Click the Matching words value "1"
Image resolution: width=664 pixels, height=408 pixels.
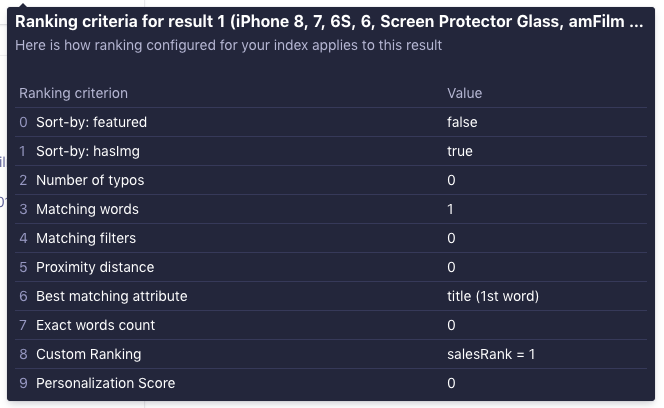451,209
